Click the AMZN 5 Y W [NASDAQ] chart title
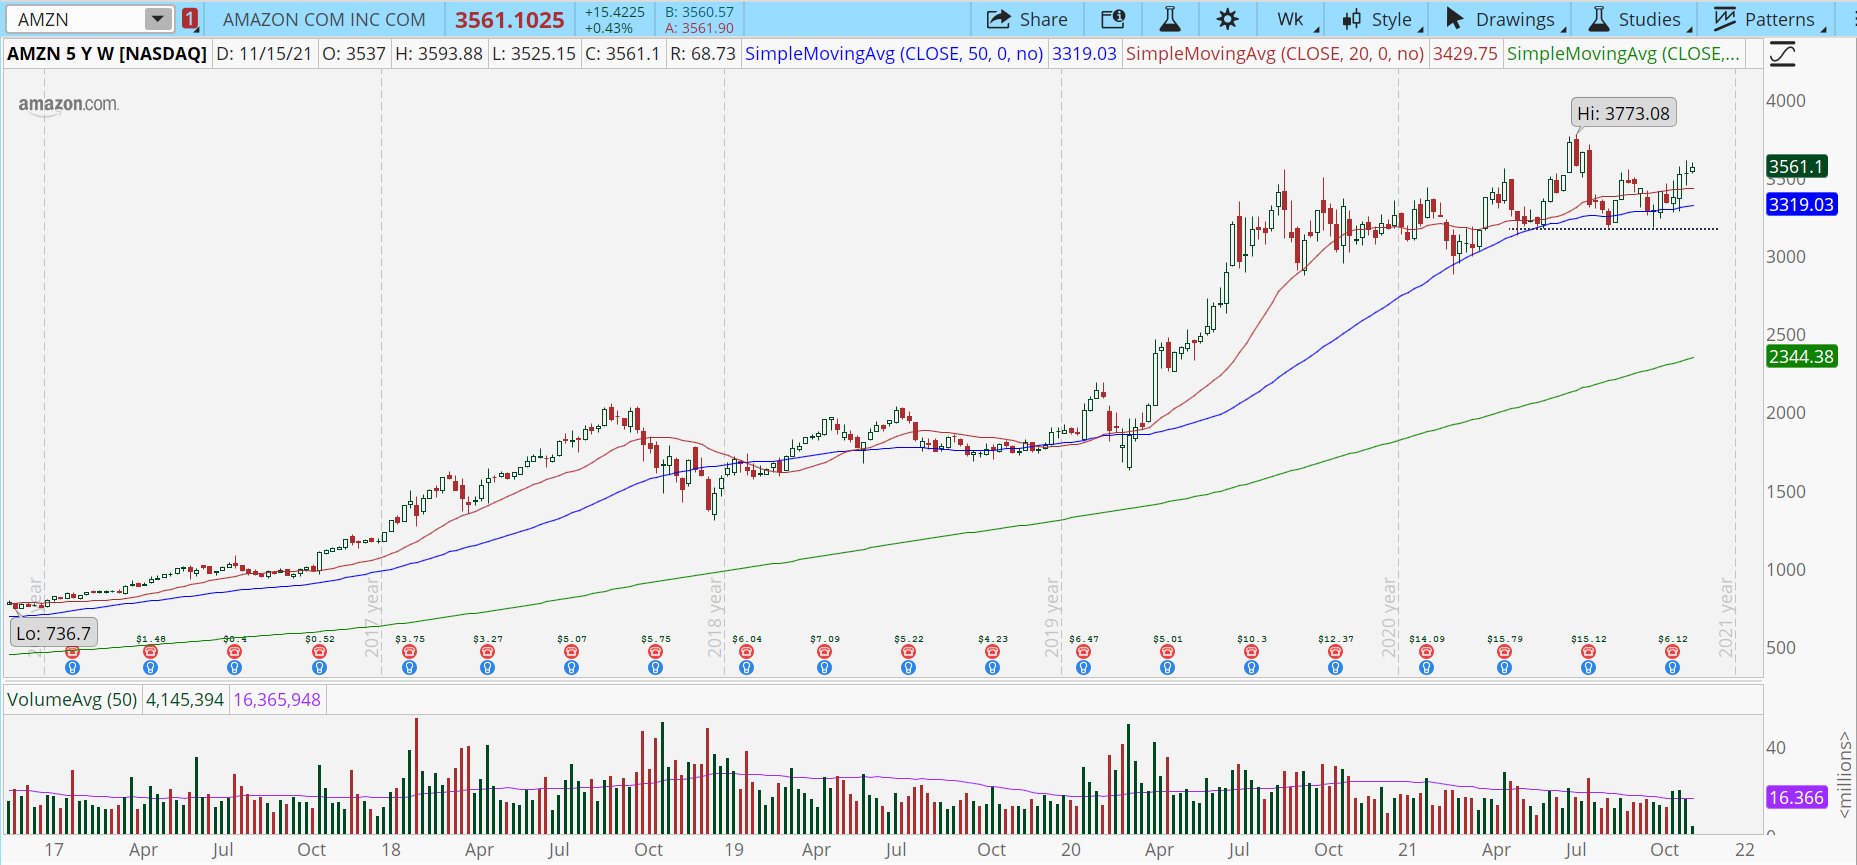Viewport: 1857px width, 865px height. (107, 54)
